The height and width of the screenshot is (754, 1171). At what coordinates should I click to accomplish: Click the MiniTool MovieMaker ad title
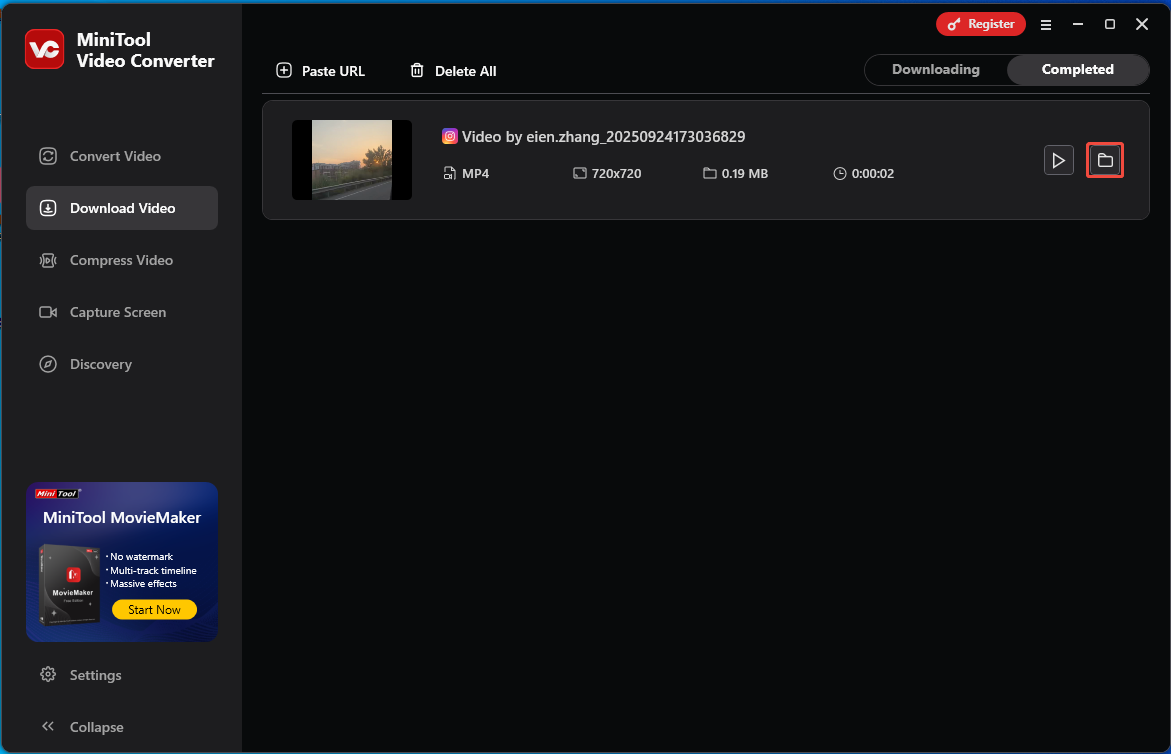pyautogui.click(x=122, y=517)
